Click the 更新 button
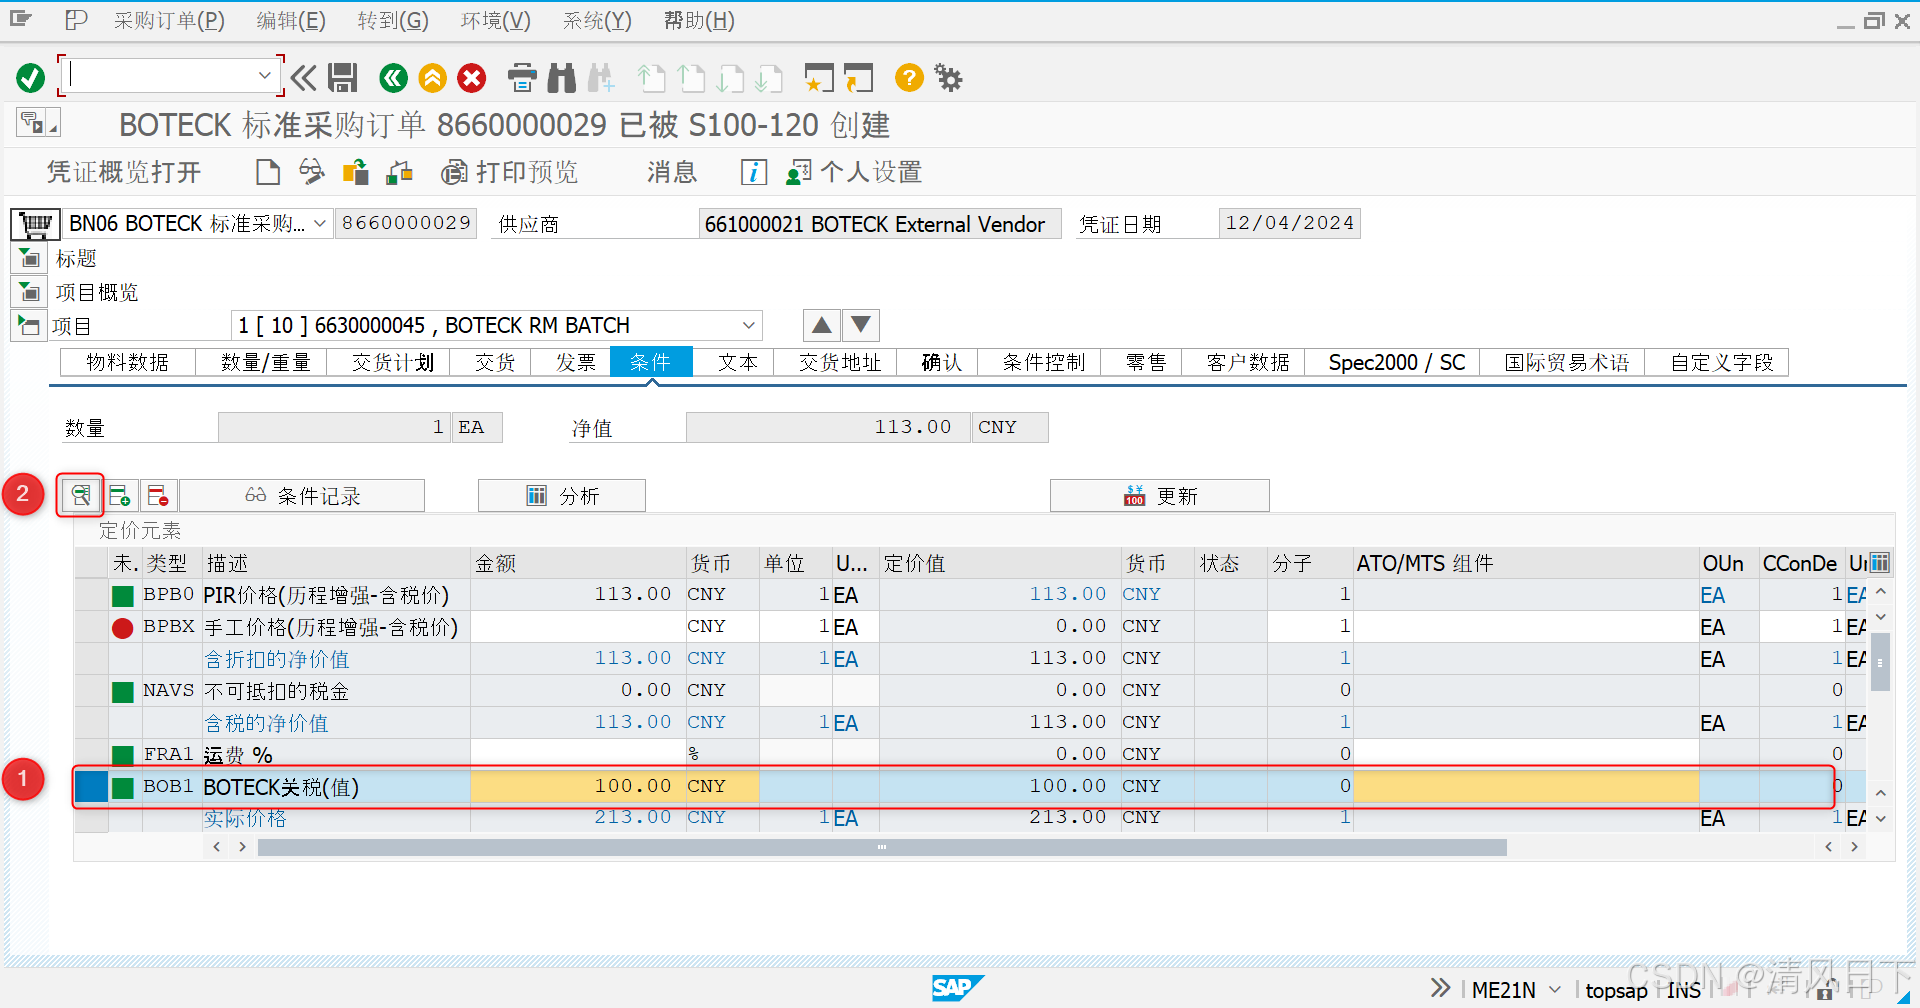 click(1160, 496)
